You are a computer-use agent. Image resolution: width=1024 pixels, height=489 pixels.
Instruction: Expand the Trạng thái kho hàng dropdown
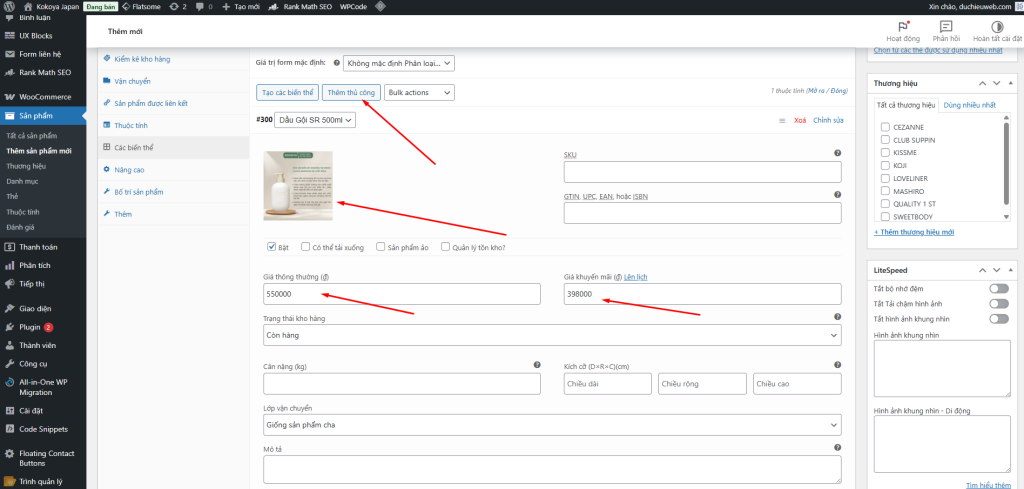(x=552, y=336)
